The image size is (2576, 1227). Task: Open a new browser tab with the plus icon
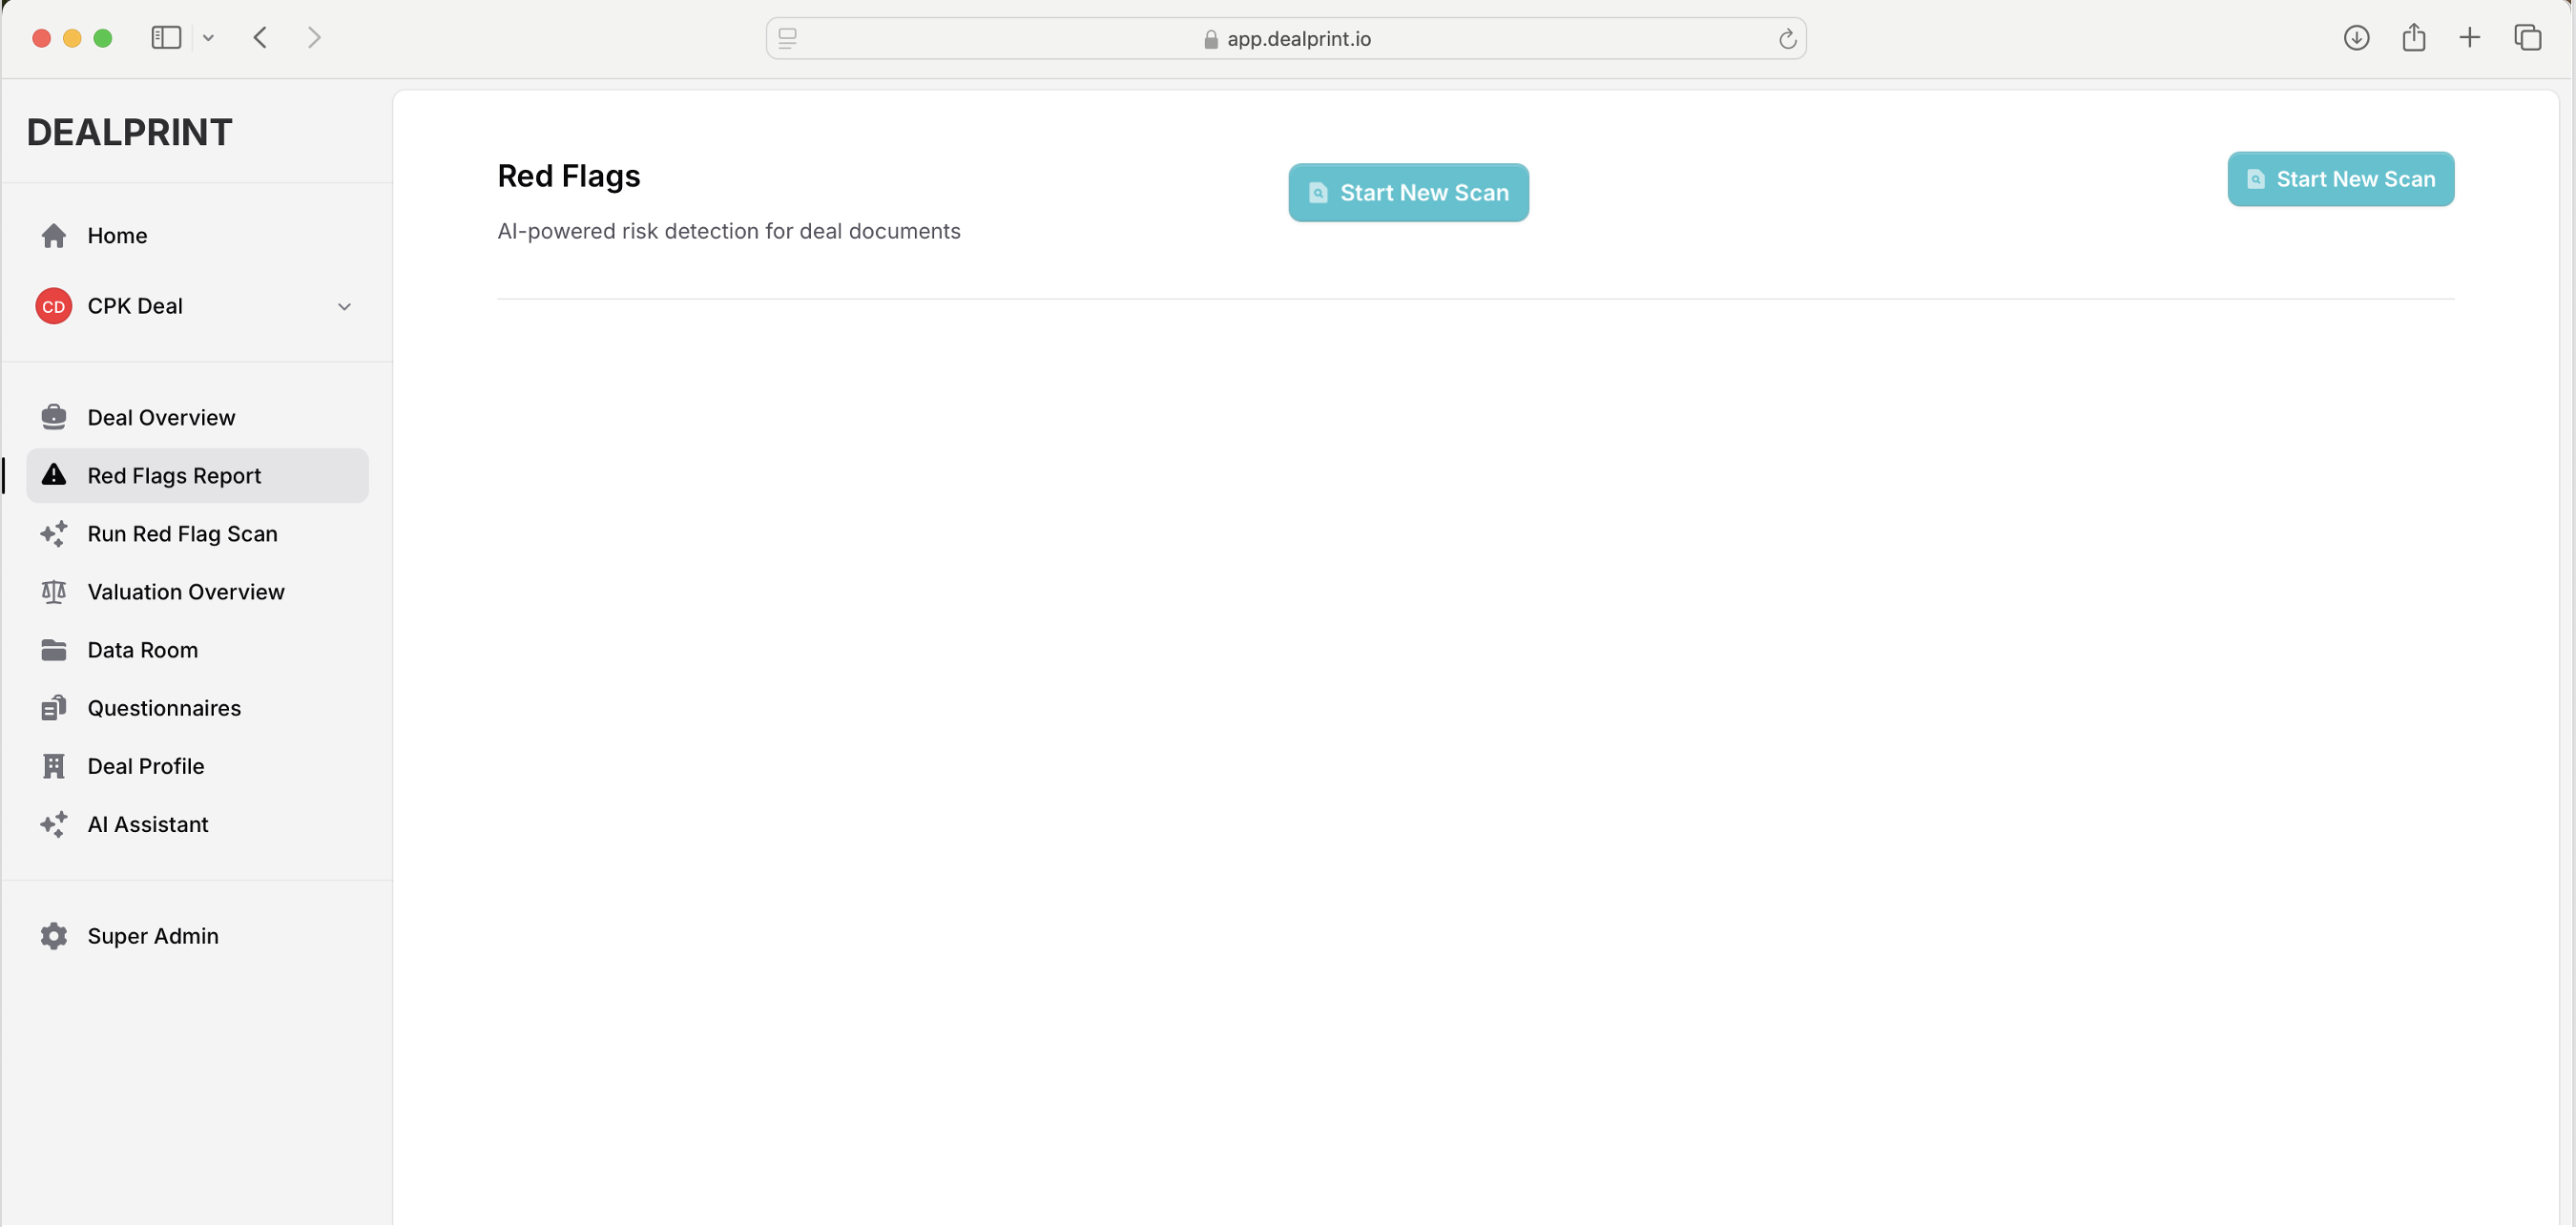(x=2469, y=37)
